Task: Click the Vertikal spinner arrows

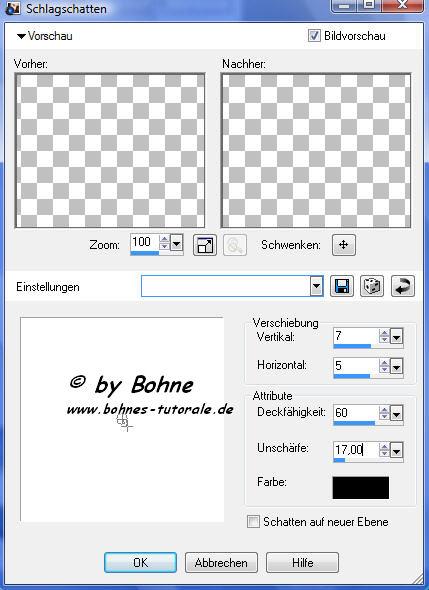Action: (384, 336)
